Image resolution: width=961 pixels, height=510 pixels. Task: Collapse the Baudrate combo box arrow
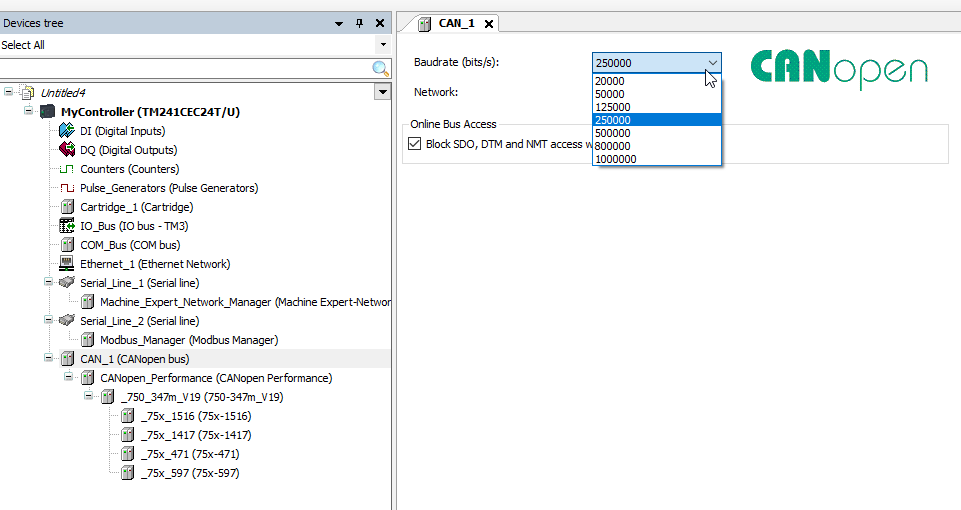coord(712,63)
